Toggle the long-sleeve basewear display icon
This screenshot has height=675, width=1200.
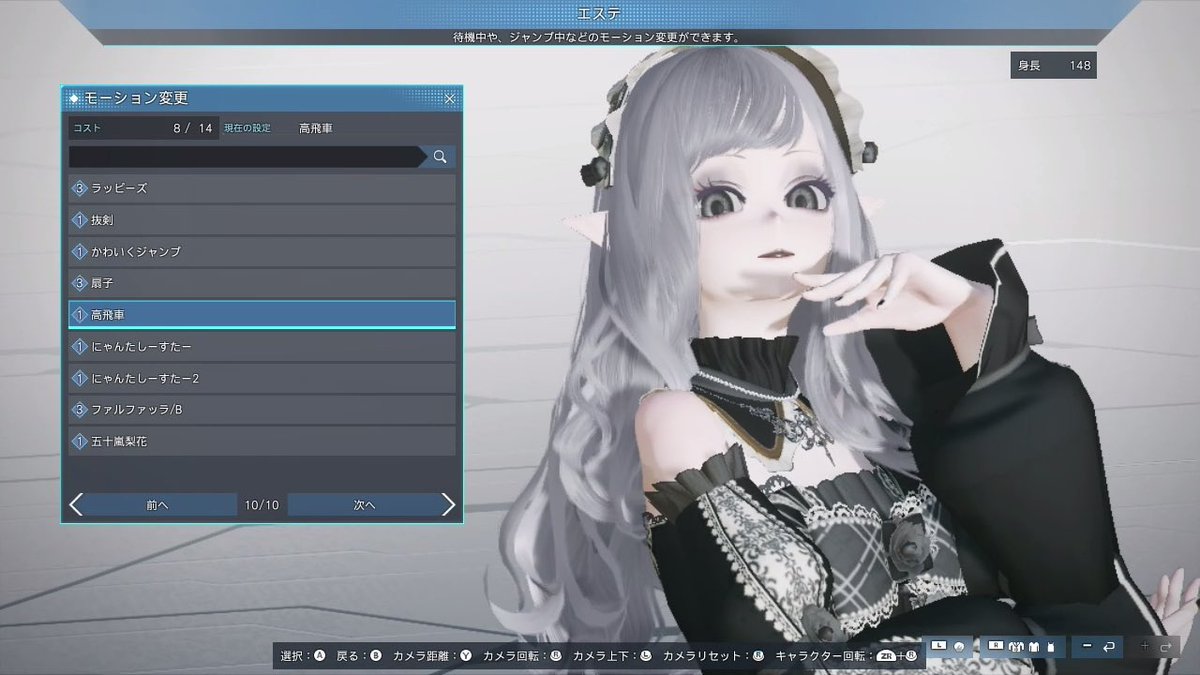point(1034,647)
